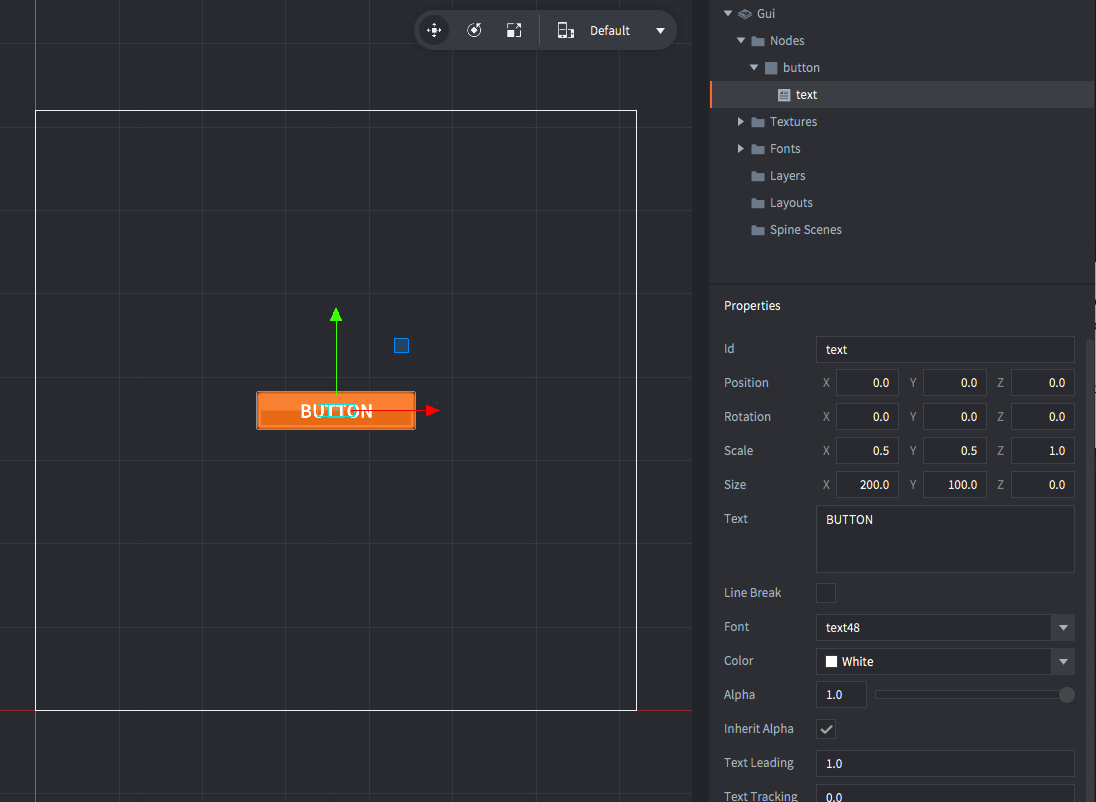Click the Layers folder icon
1096x802 pixels.
coord(757,175)
